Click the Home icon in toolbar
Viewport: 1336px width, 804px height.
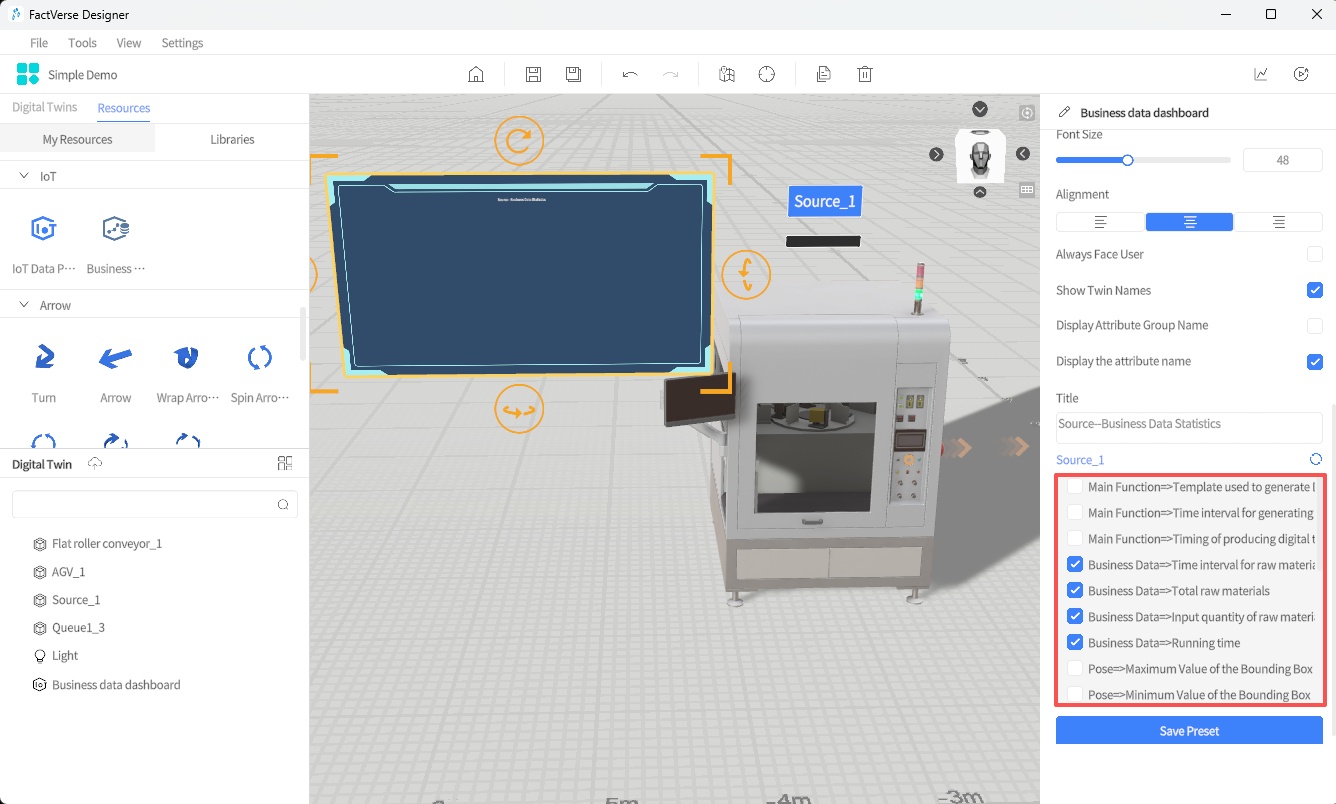click(x=476, y=74)
